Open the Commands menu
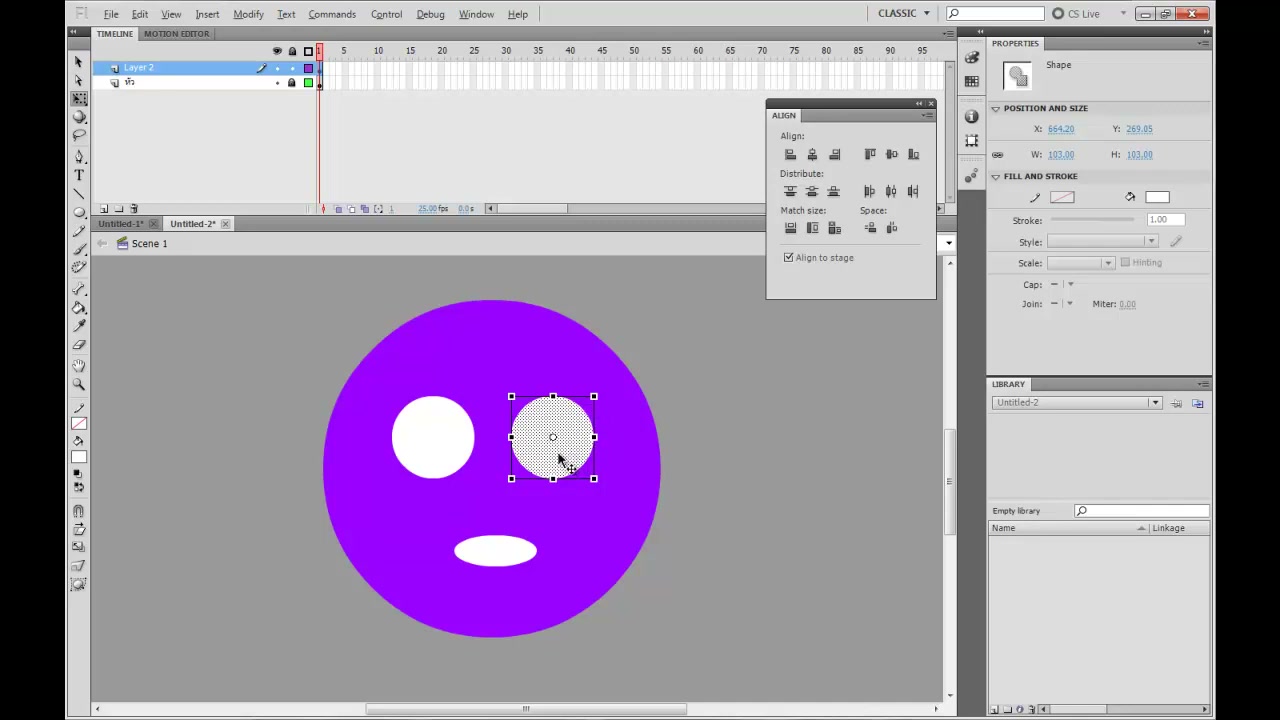The image size is (1280, 720). click(x=332, y=14)
